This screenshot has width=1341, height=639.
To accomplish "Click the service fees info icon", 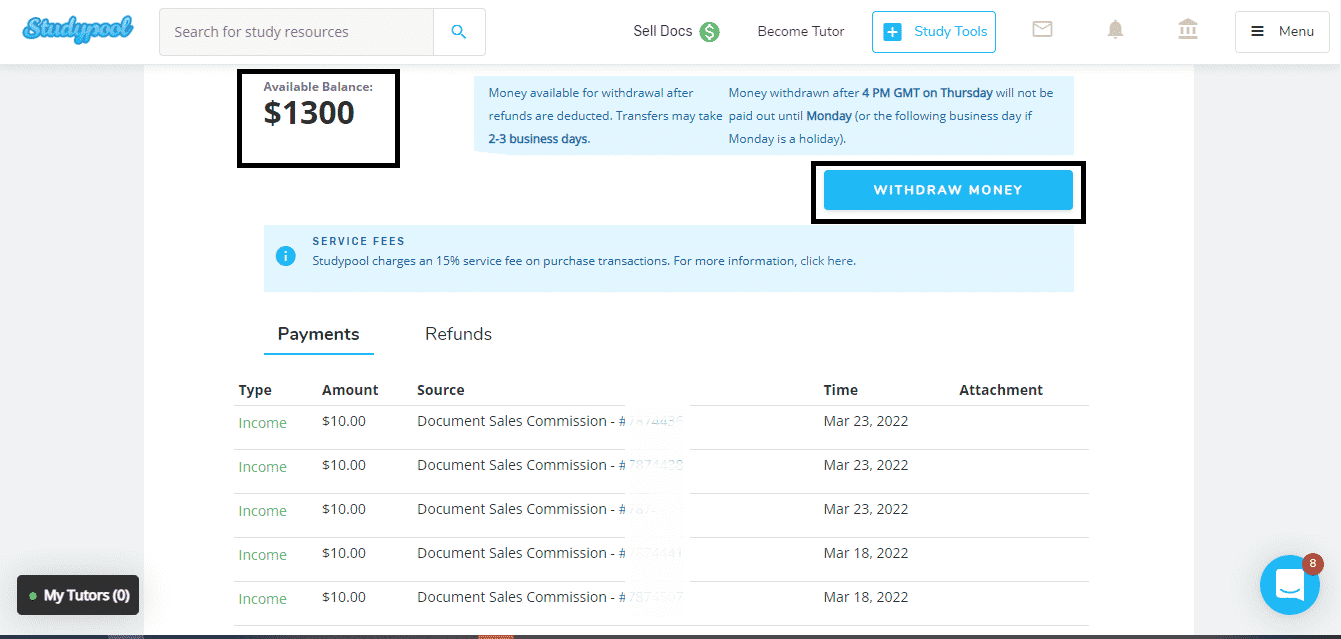I will pyautogui.click(x=286, y=256).
